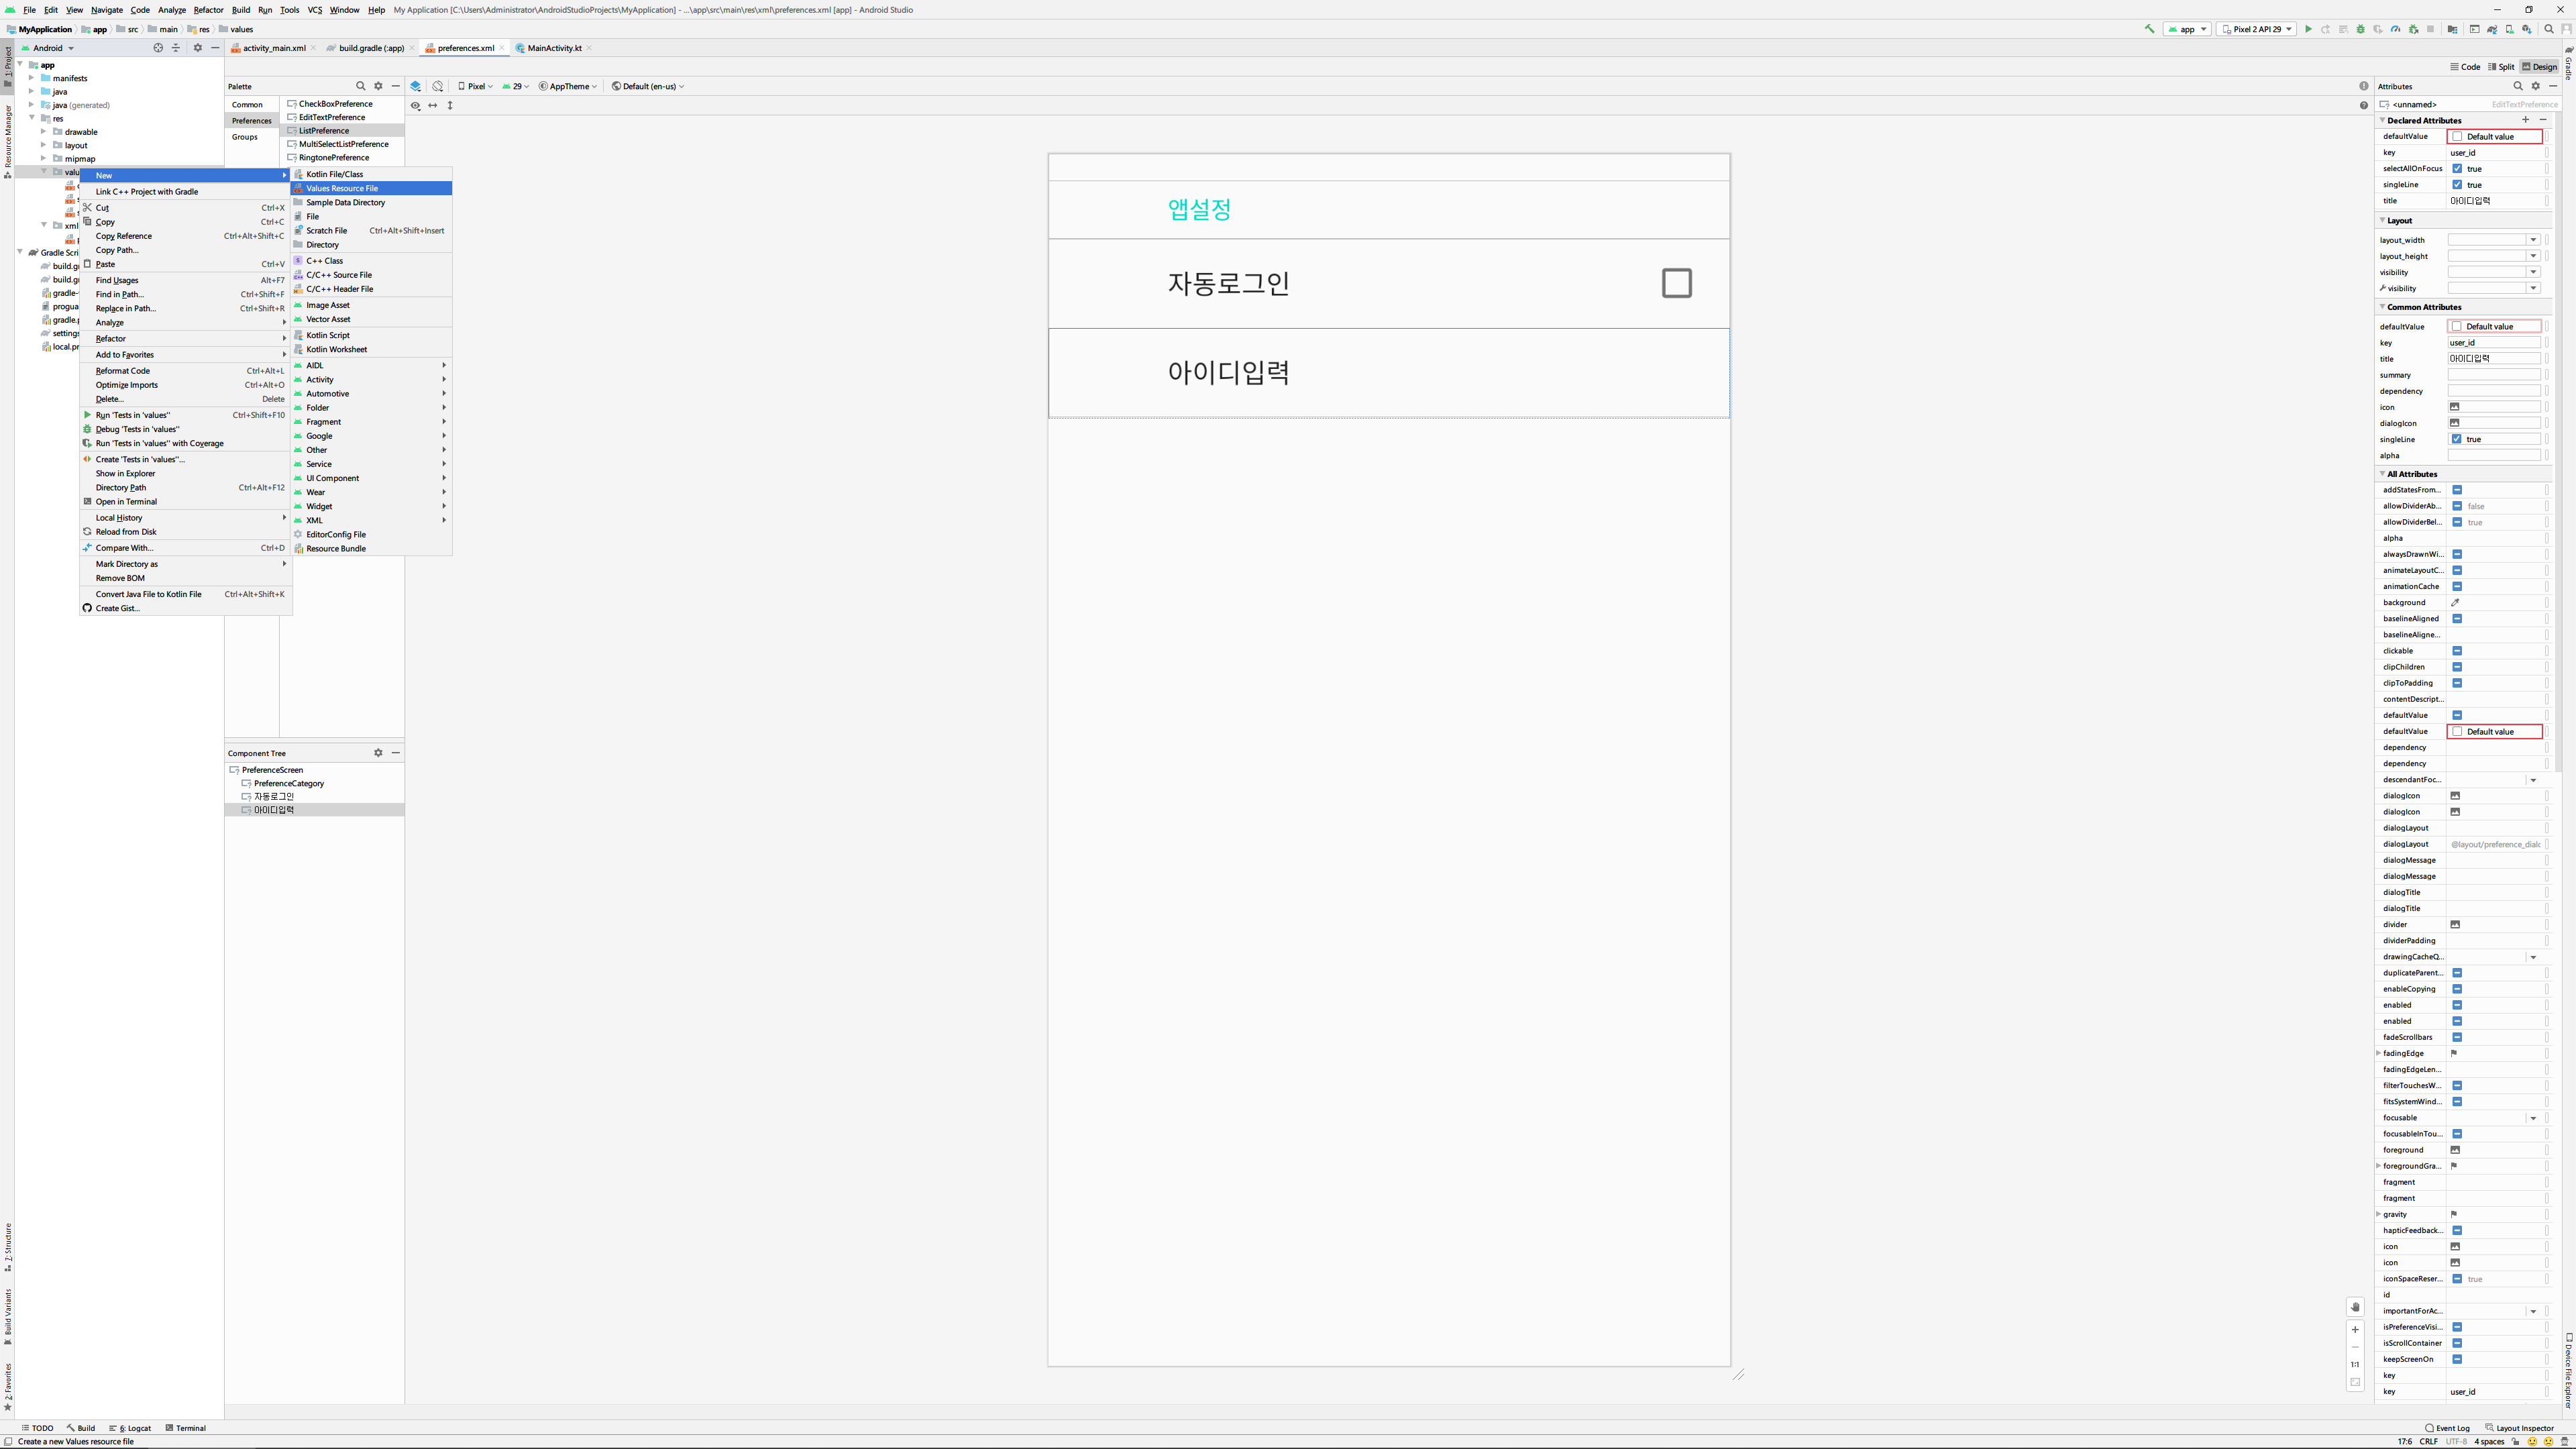Click the SDK Manager download icon
The width and height of the screenshot is (2576, 1449).
(2527, 29)
